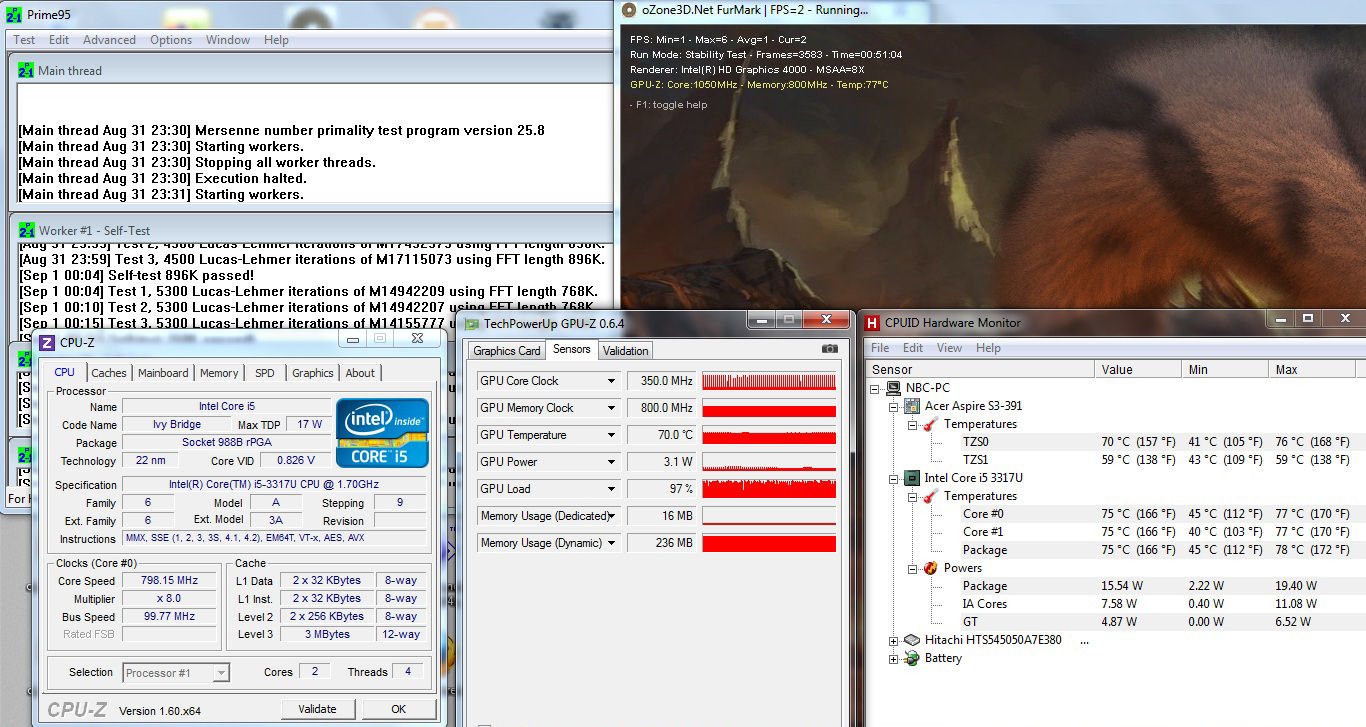Screen dimensions: 1366x727
Task: Click the 'Self-test 896K passed!' log line
Action: (137, 275)
